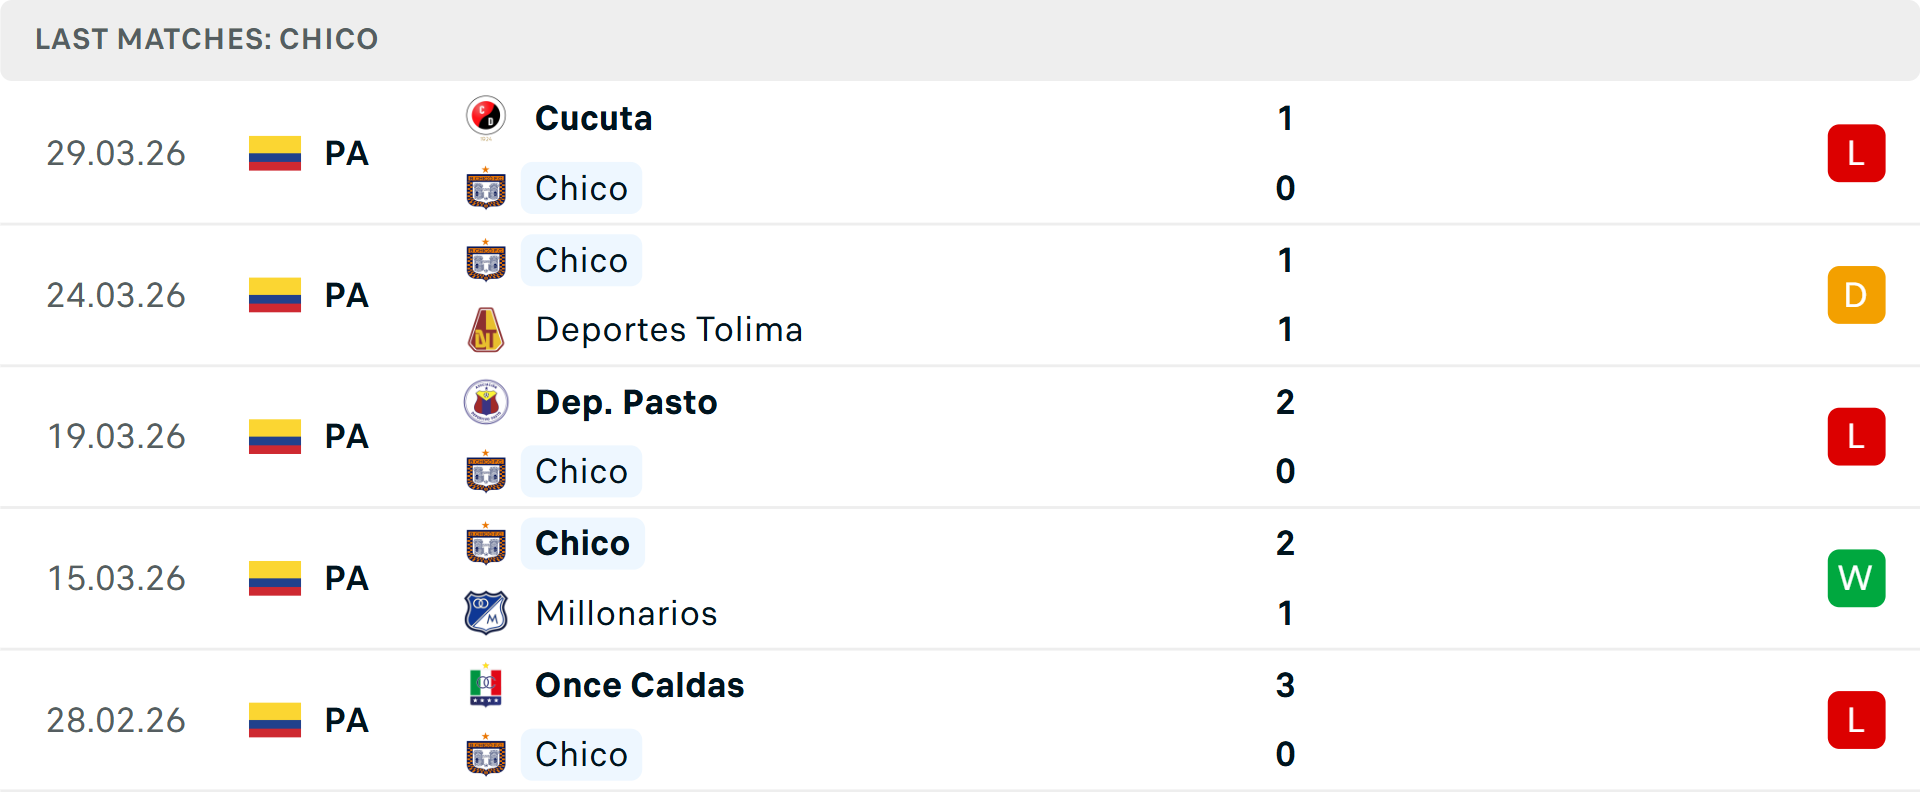Screen dimensions: 1920x792
Task: Click the Dep. Pasto club crest
Action: [x=486, y=402]
